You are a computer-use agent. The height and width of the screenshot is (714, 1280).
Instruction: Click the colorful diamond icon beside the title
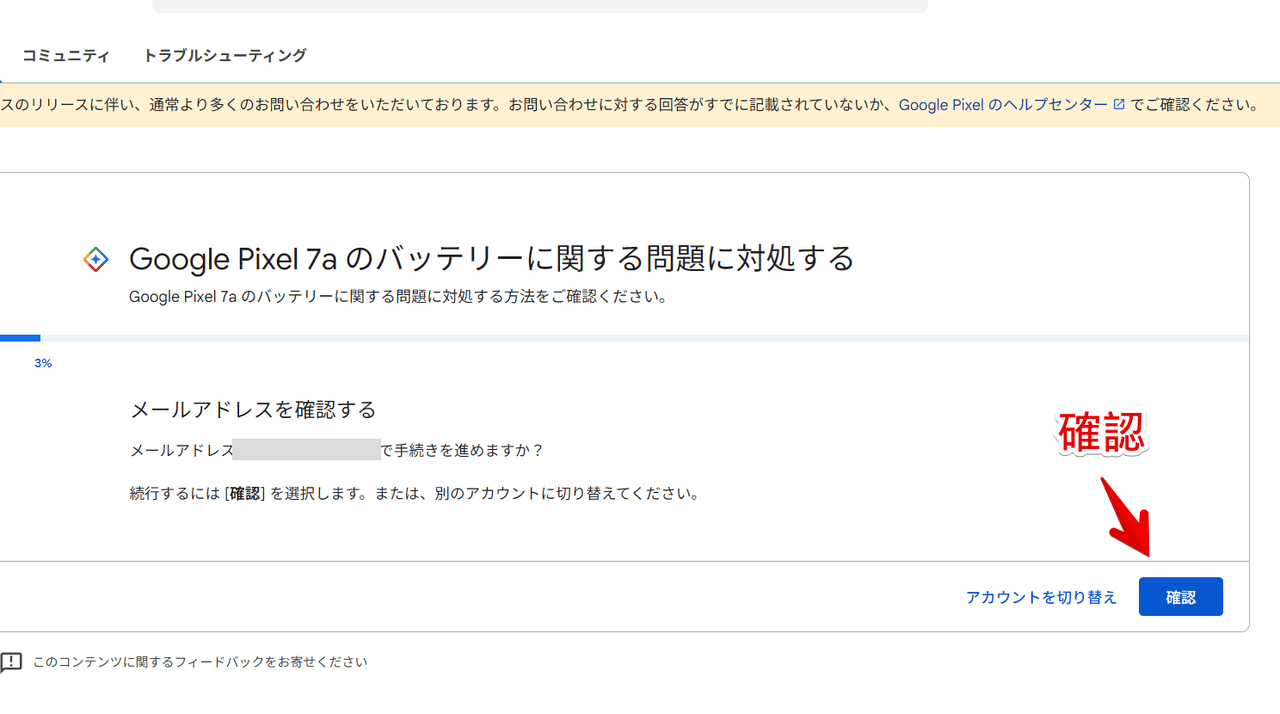95,260
